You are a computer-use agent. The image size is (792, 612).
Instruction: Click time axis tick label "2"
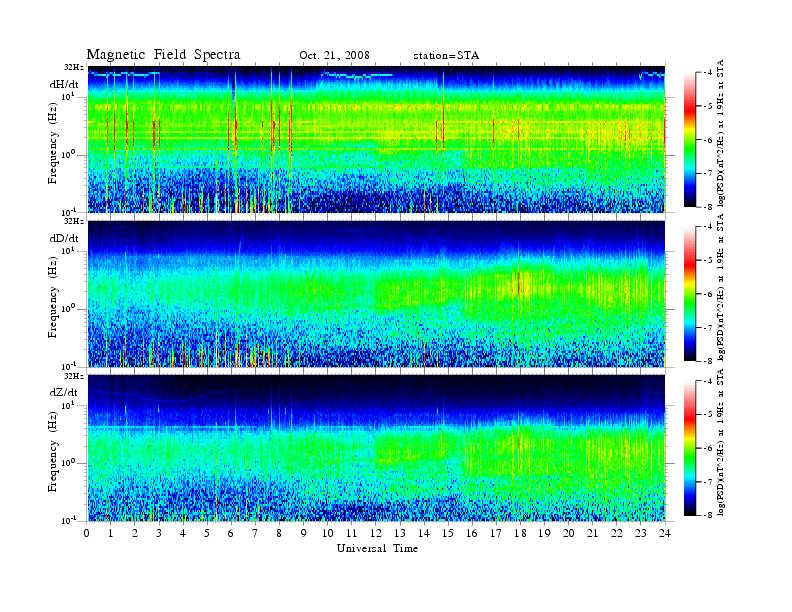coord(135,533)
